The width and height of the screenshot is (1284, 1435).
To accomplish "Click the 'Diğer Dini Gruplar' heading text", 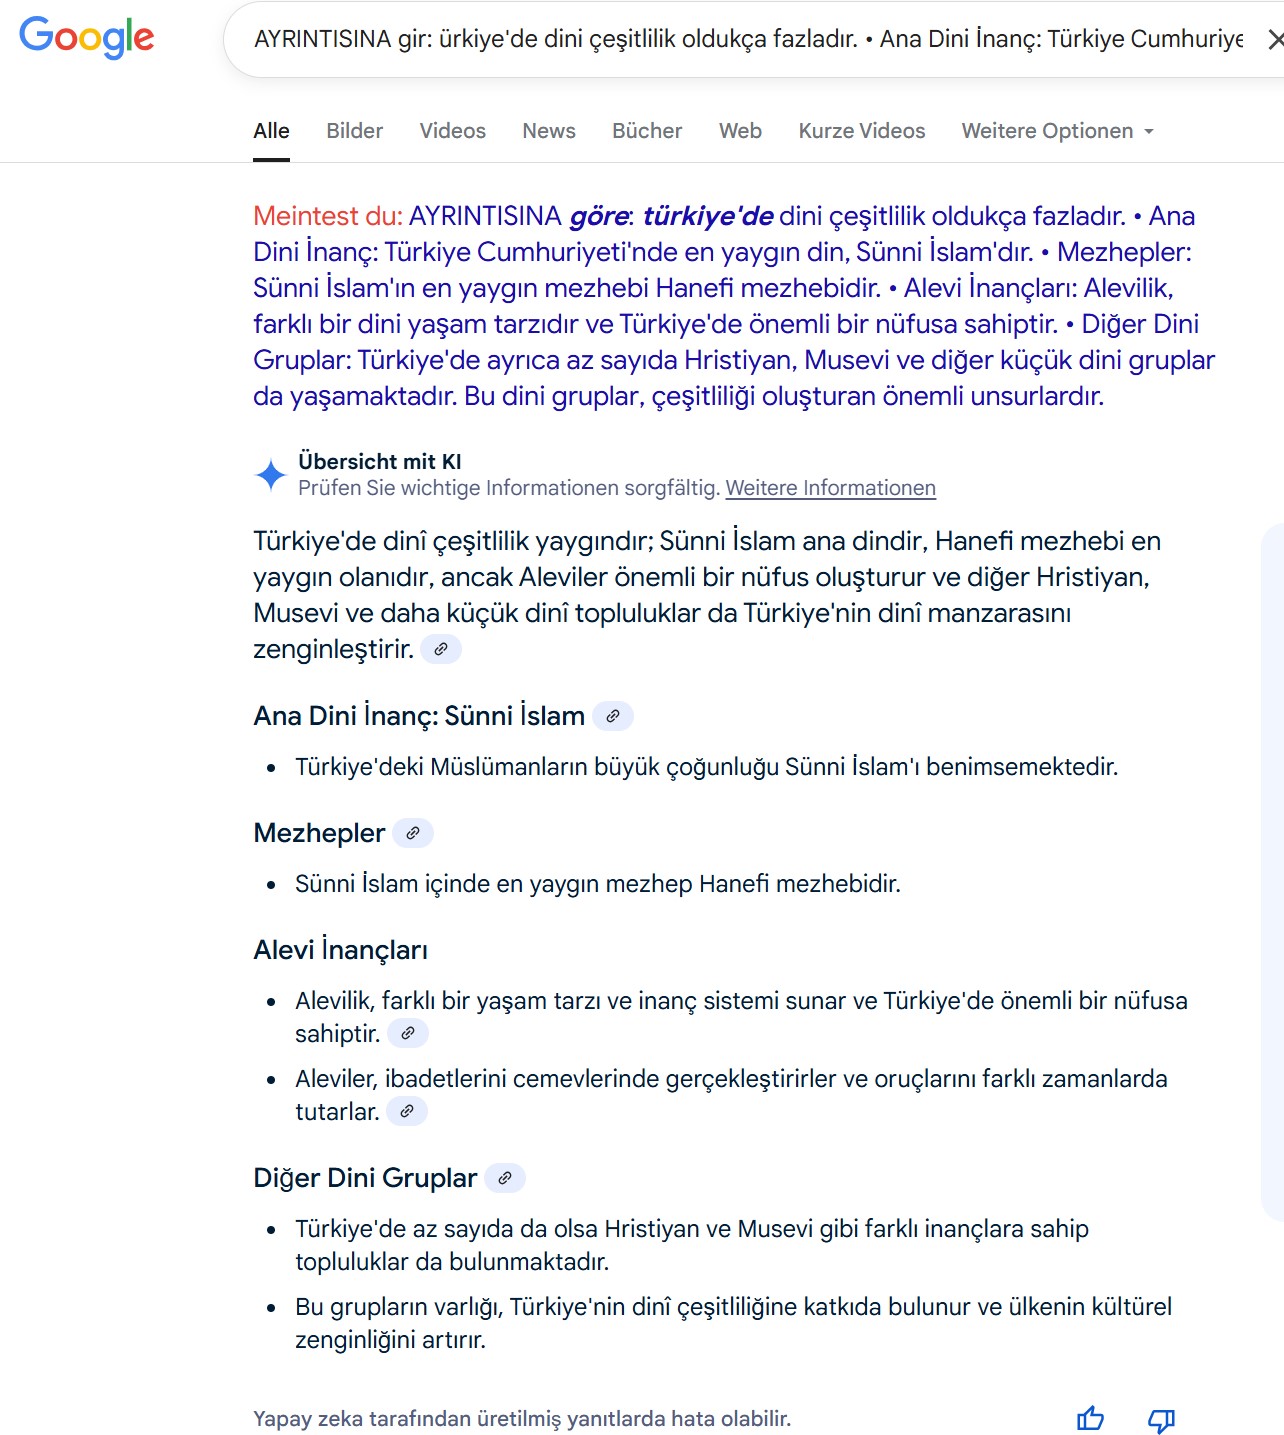I will pyautogui.click(x=365, y=1178).
